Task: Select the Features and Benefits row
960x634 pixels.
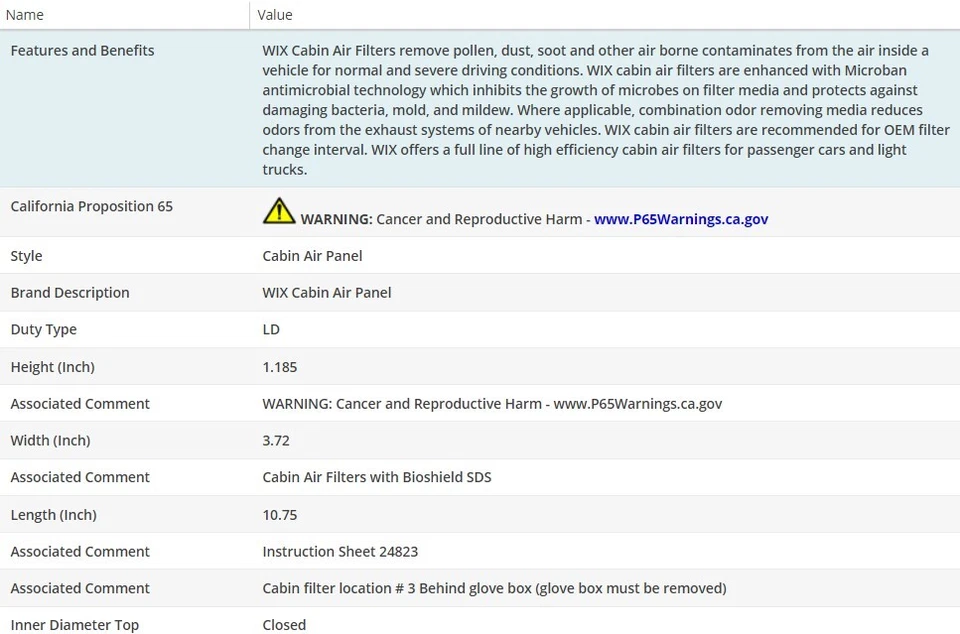Action: [82, 51]
